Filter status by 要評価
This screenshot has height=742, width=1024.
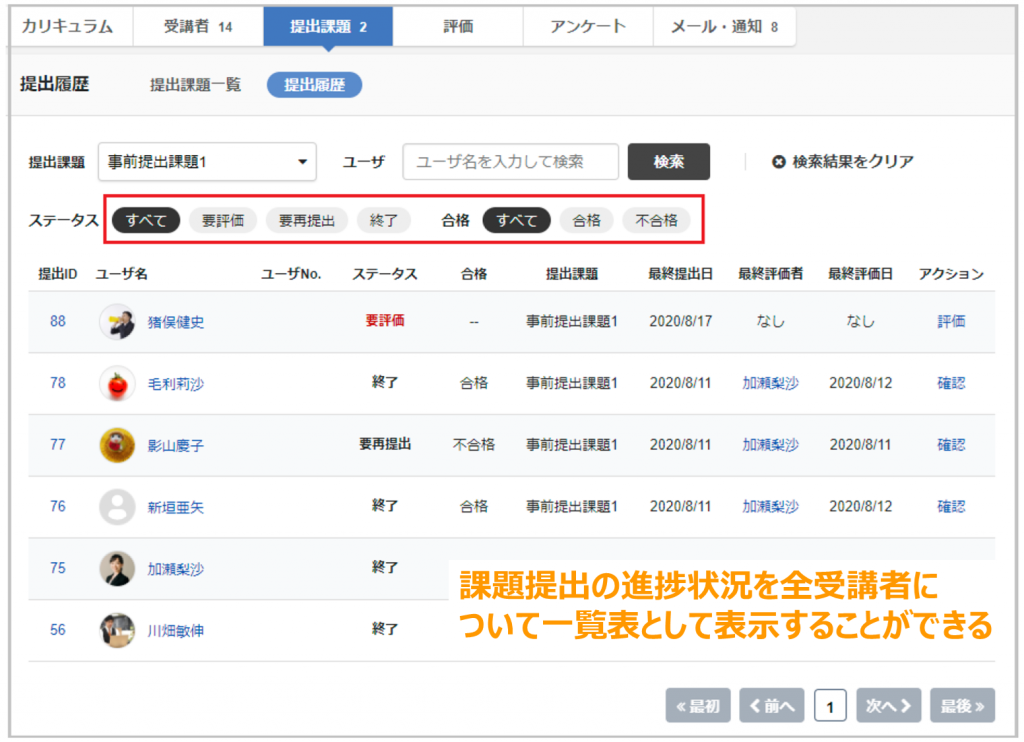(x=223, y=221)
